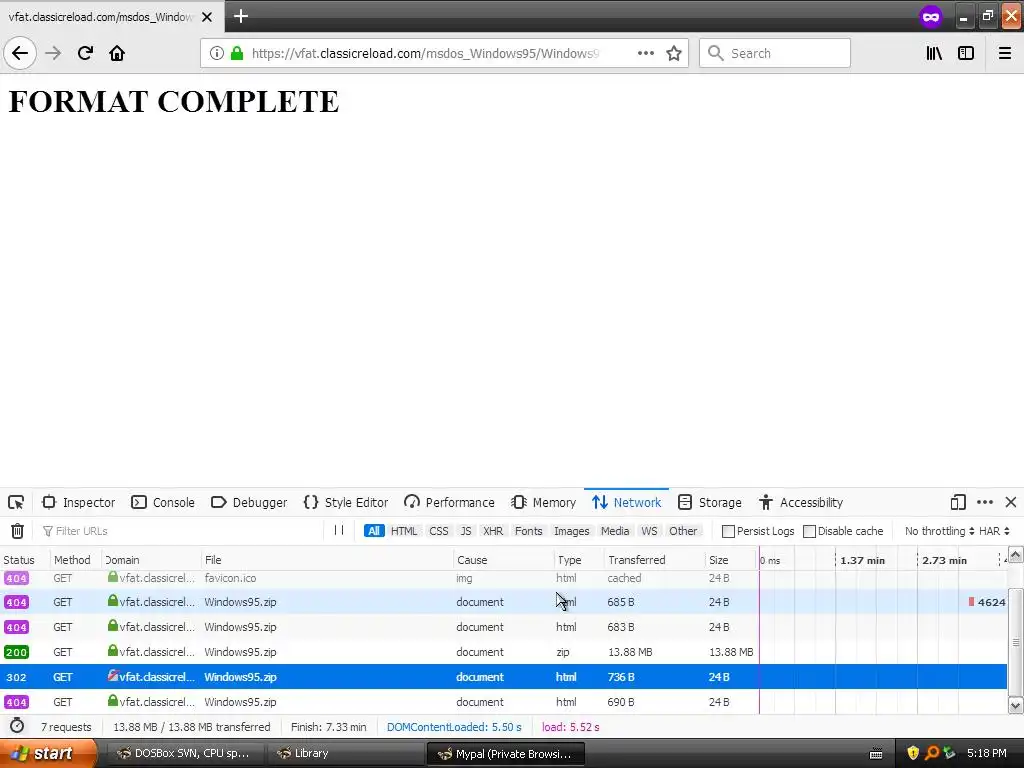Bookmark this page with the star icon
1024x768 pixels.
674,53
